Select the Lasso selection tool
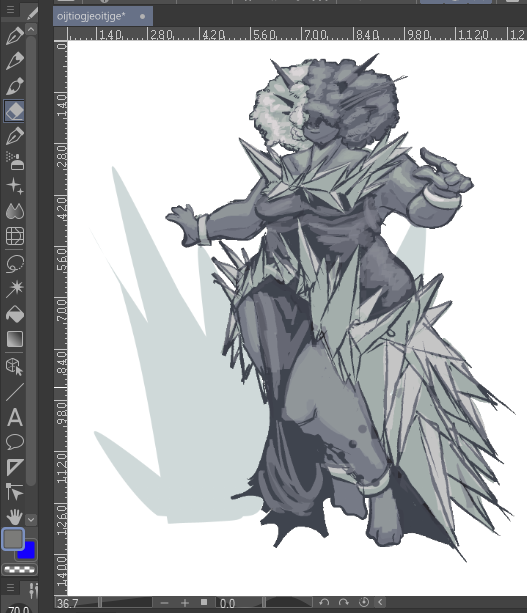 (14, 263)
